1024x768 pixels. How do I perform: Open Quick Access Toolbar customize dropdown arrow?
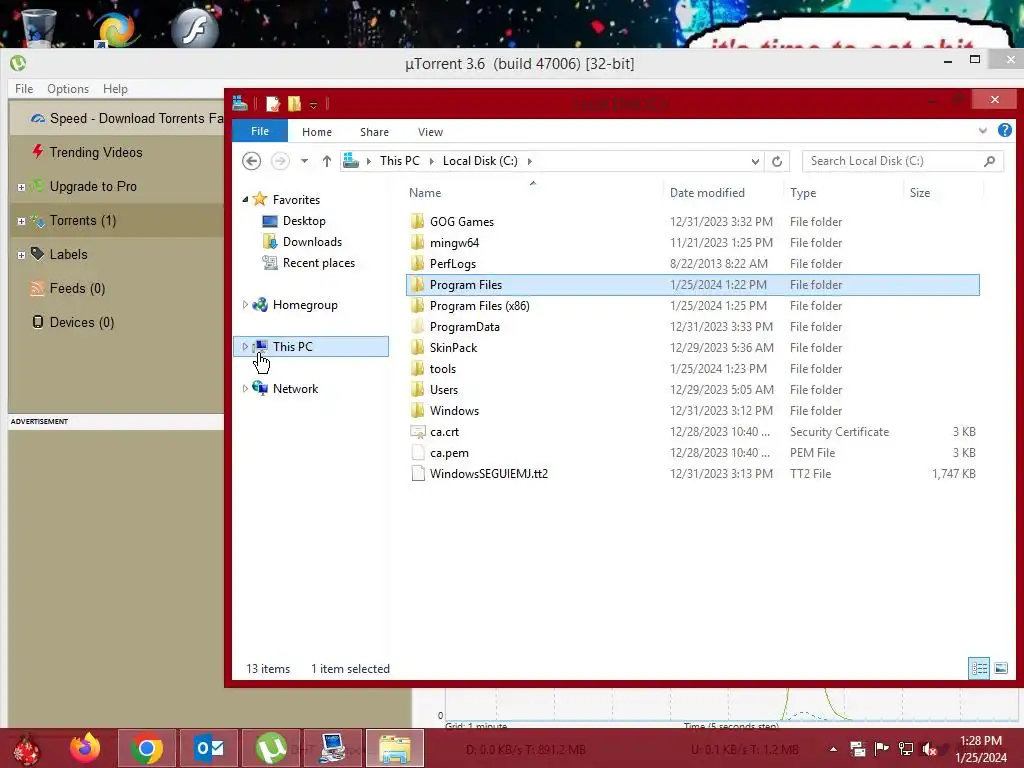pos(313,104)
